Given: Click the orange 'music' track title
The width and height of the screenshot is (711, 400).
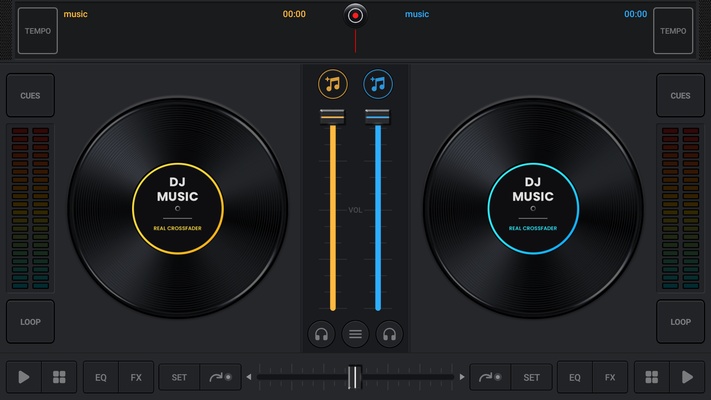Looking at the screenshot, I should coord(75,14).
